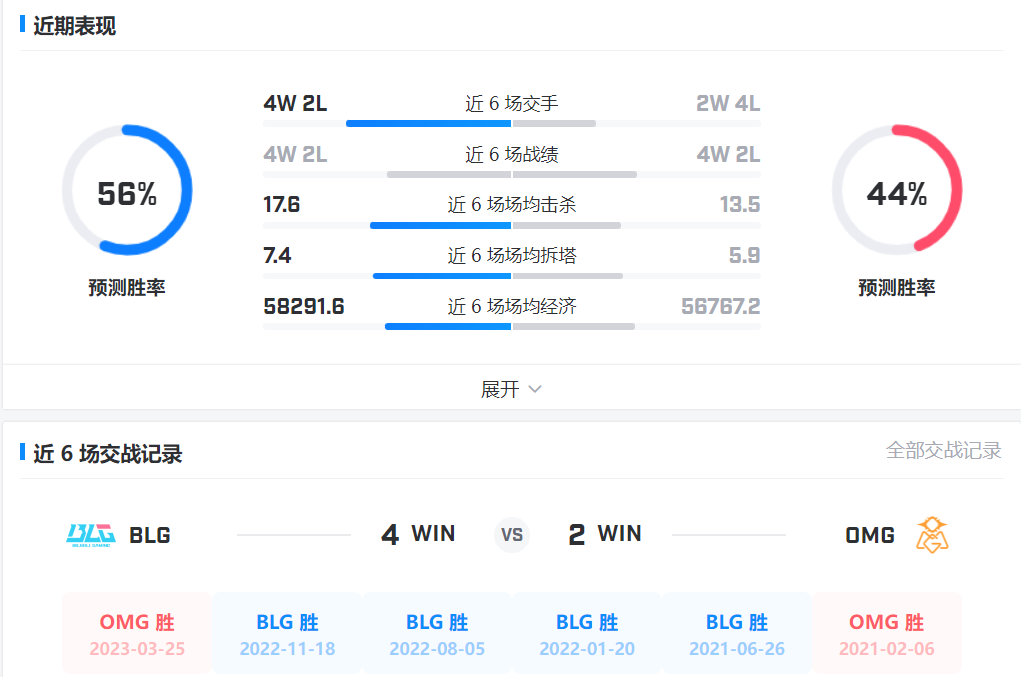Click the 近 6 场交手 comparison bar
Screen dimensions: 1021x677
(x=512, y=123)
